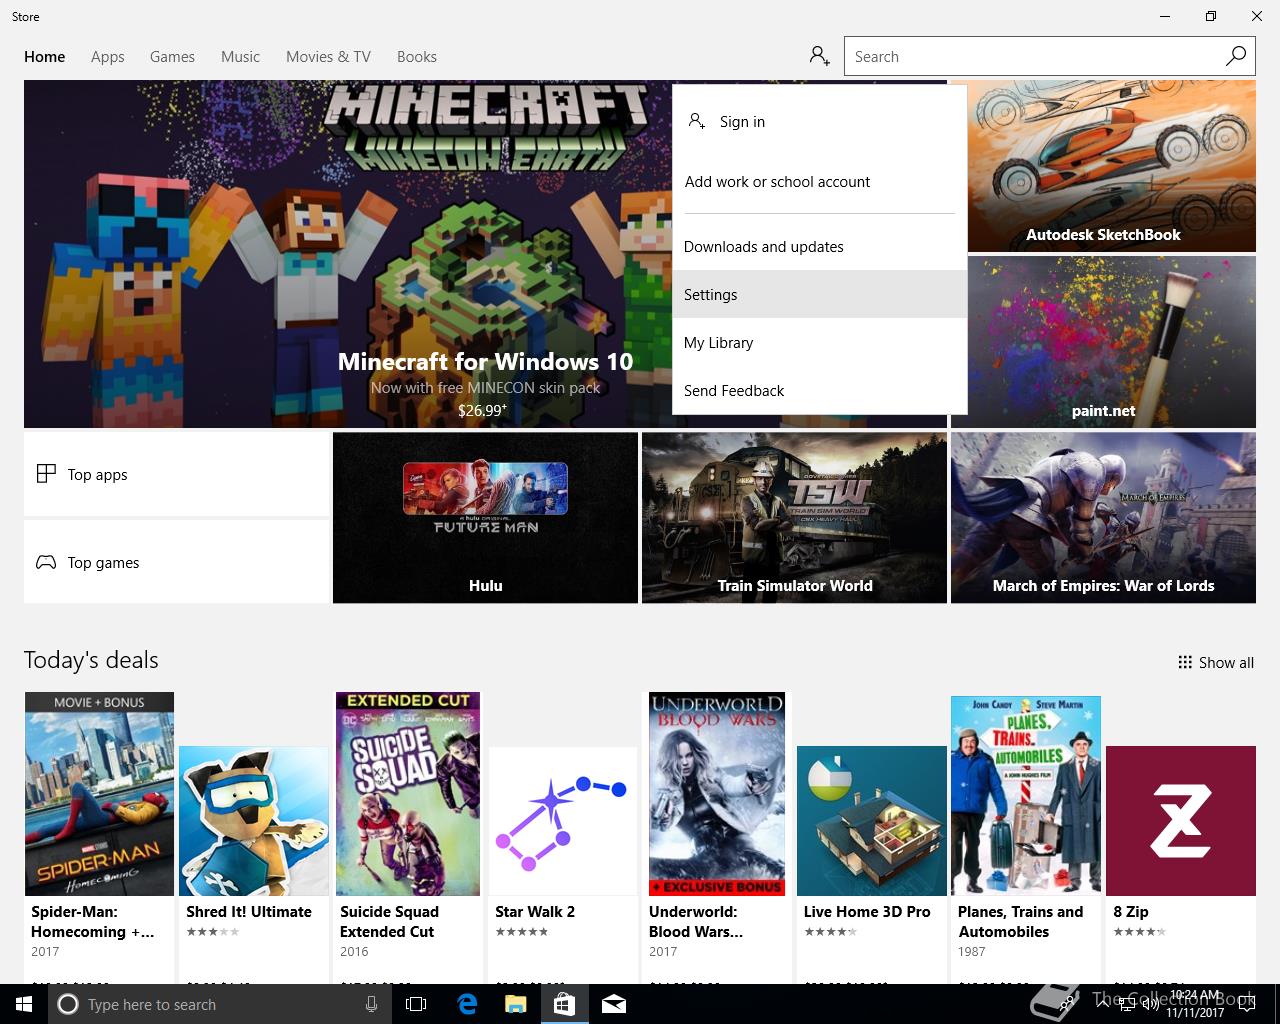The width and height of the screenshot is (1280, 1024).
Task: Switch to the Apps tab
Action: (107, 56)
